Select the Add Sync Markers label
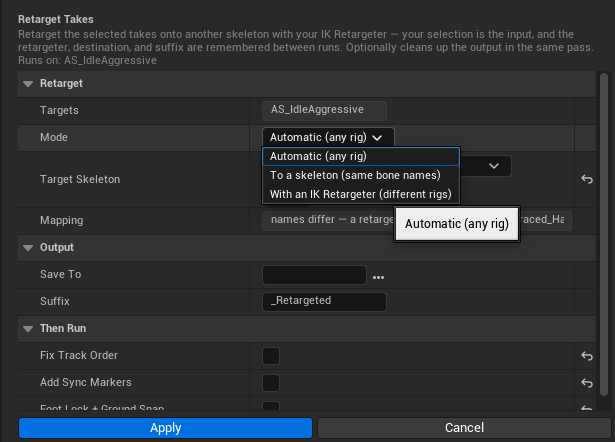Image resolution: width=615 pixels, height=442 pixels. [x=86, y=382]
